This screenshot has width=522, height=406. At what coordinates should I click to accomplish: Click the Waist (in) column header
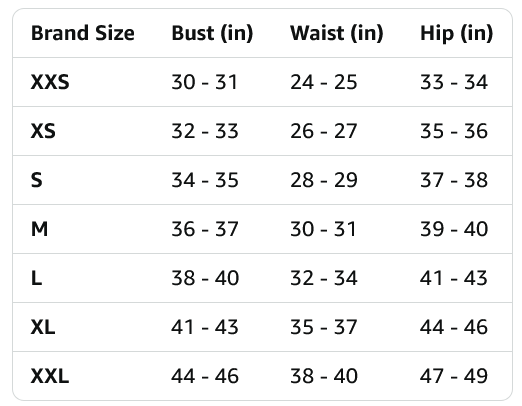tap(337, 34)
